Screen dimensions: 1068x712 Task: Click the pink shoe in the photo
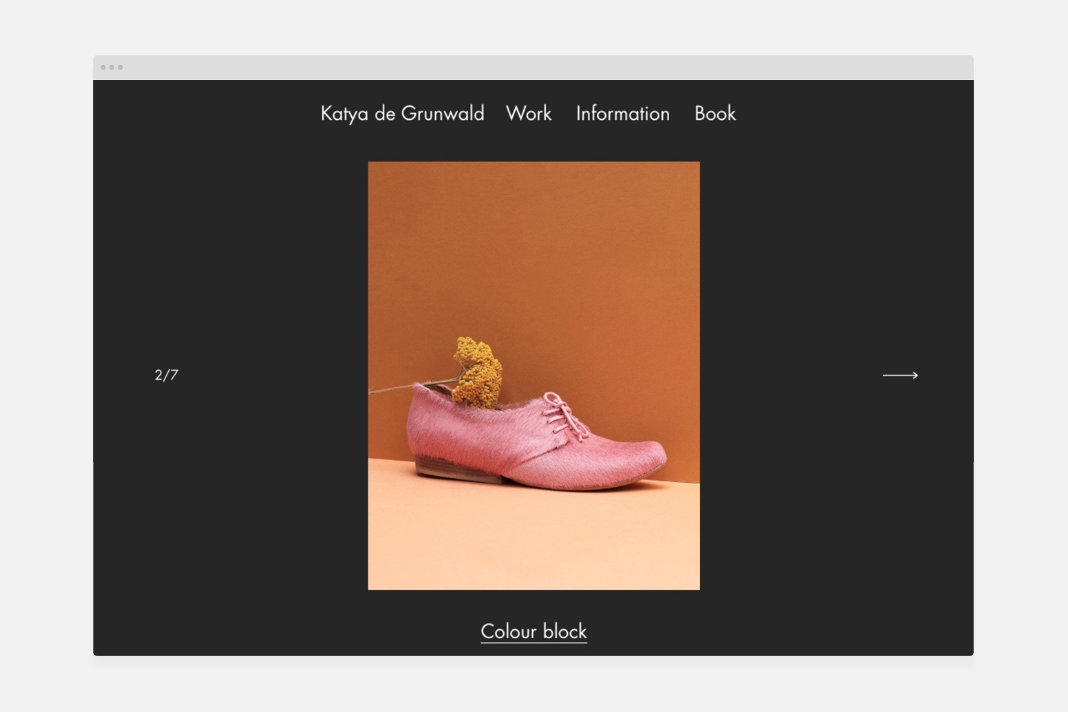pyautogui.click(x=536, y=441)
